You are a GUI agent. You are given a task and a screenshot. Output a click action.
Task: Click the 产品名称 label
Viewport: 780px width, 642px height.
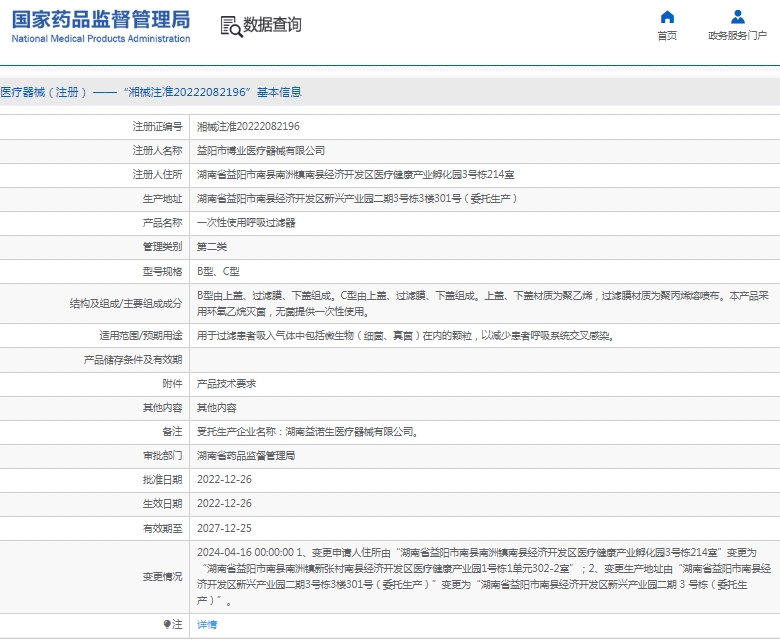tap(163, 223)
